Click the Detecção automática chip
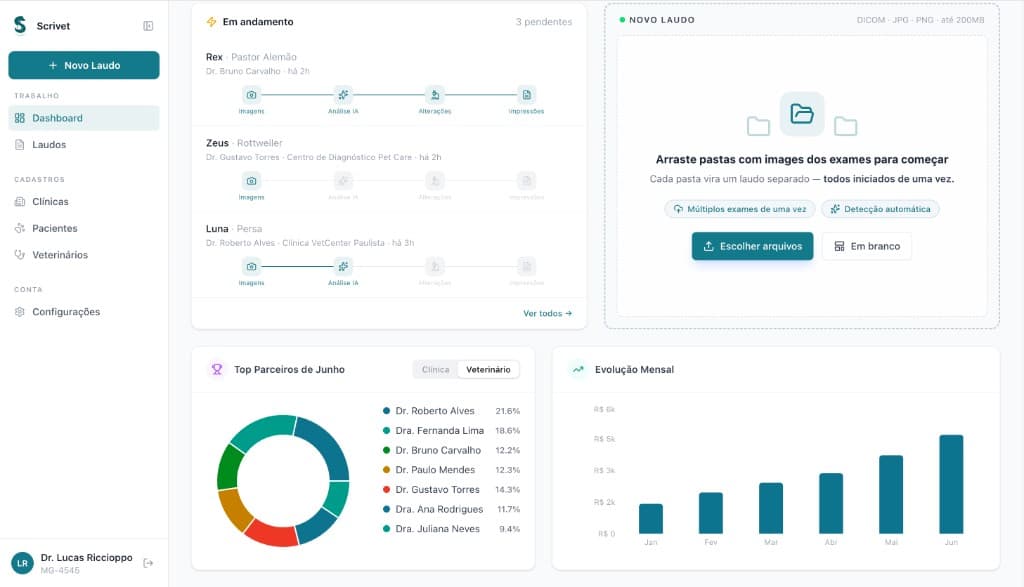 [x=880, y=209]
